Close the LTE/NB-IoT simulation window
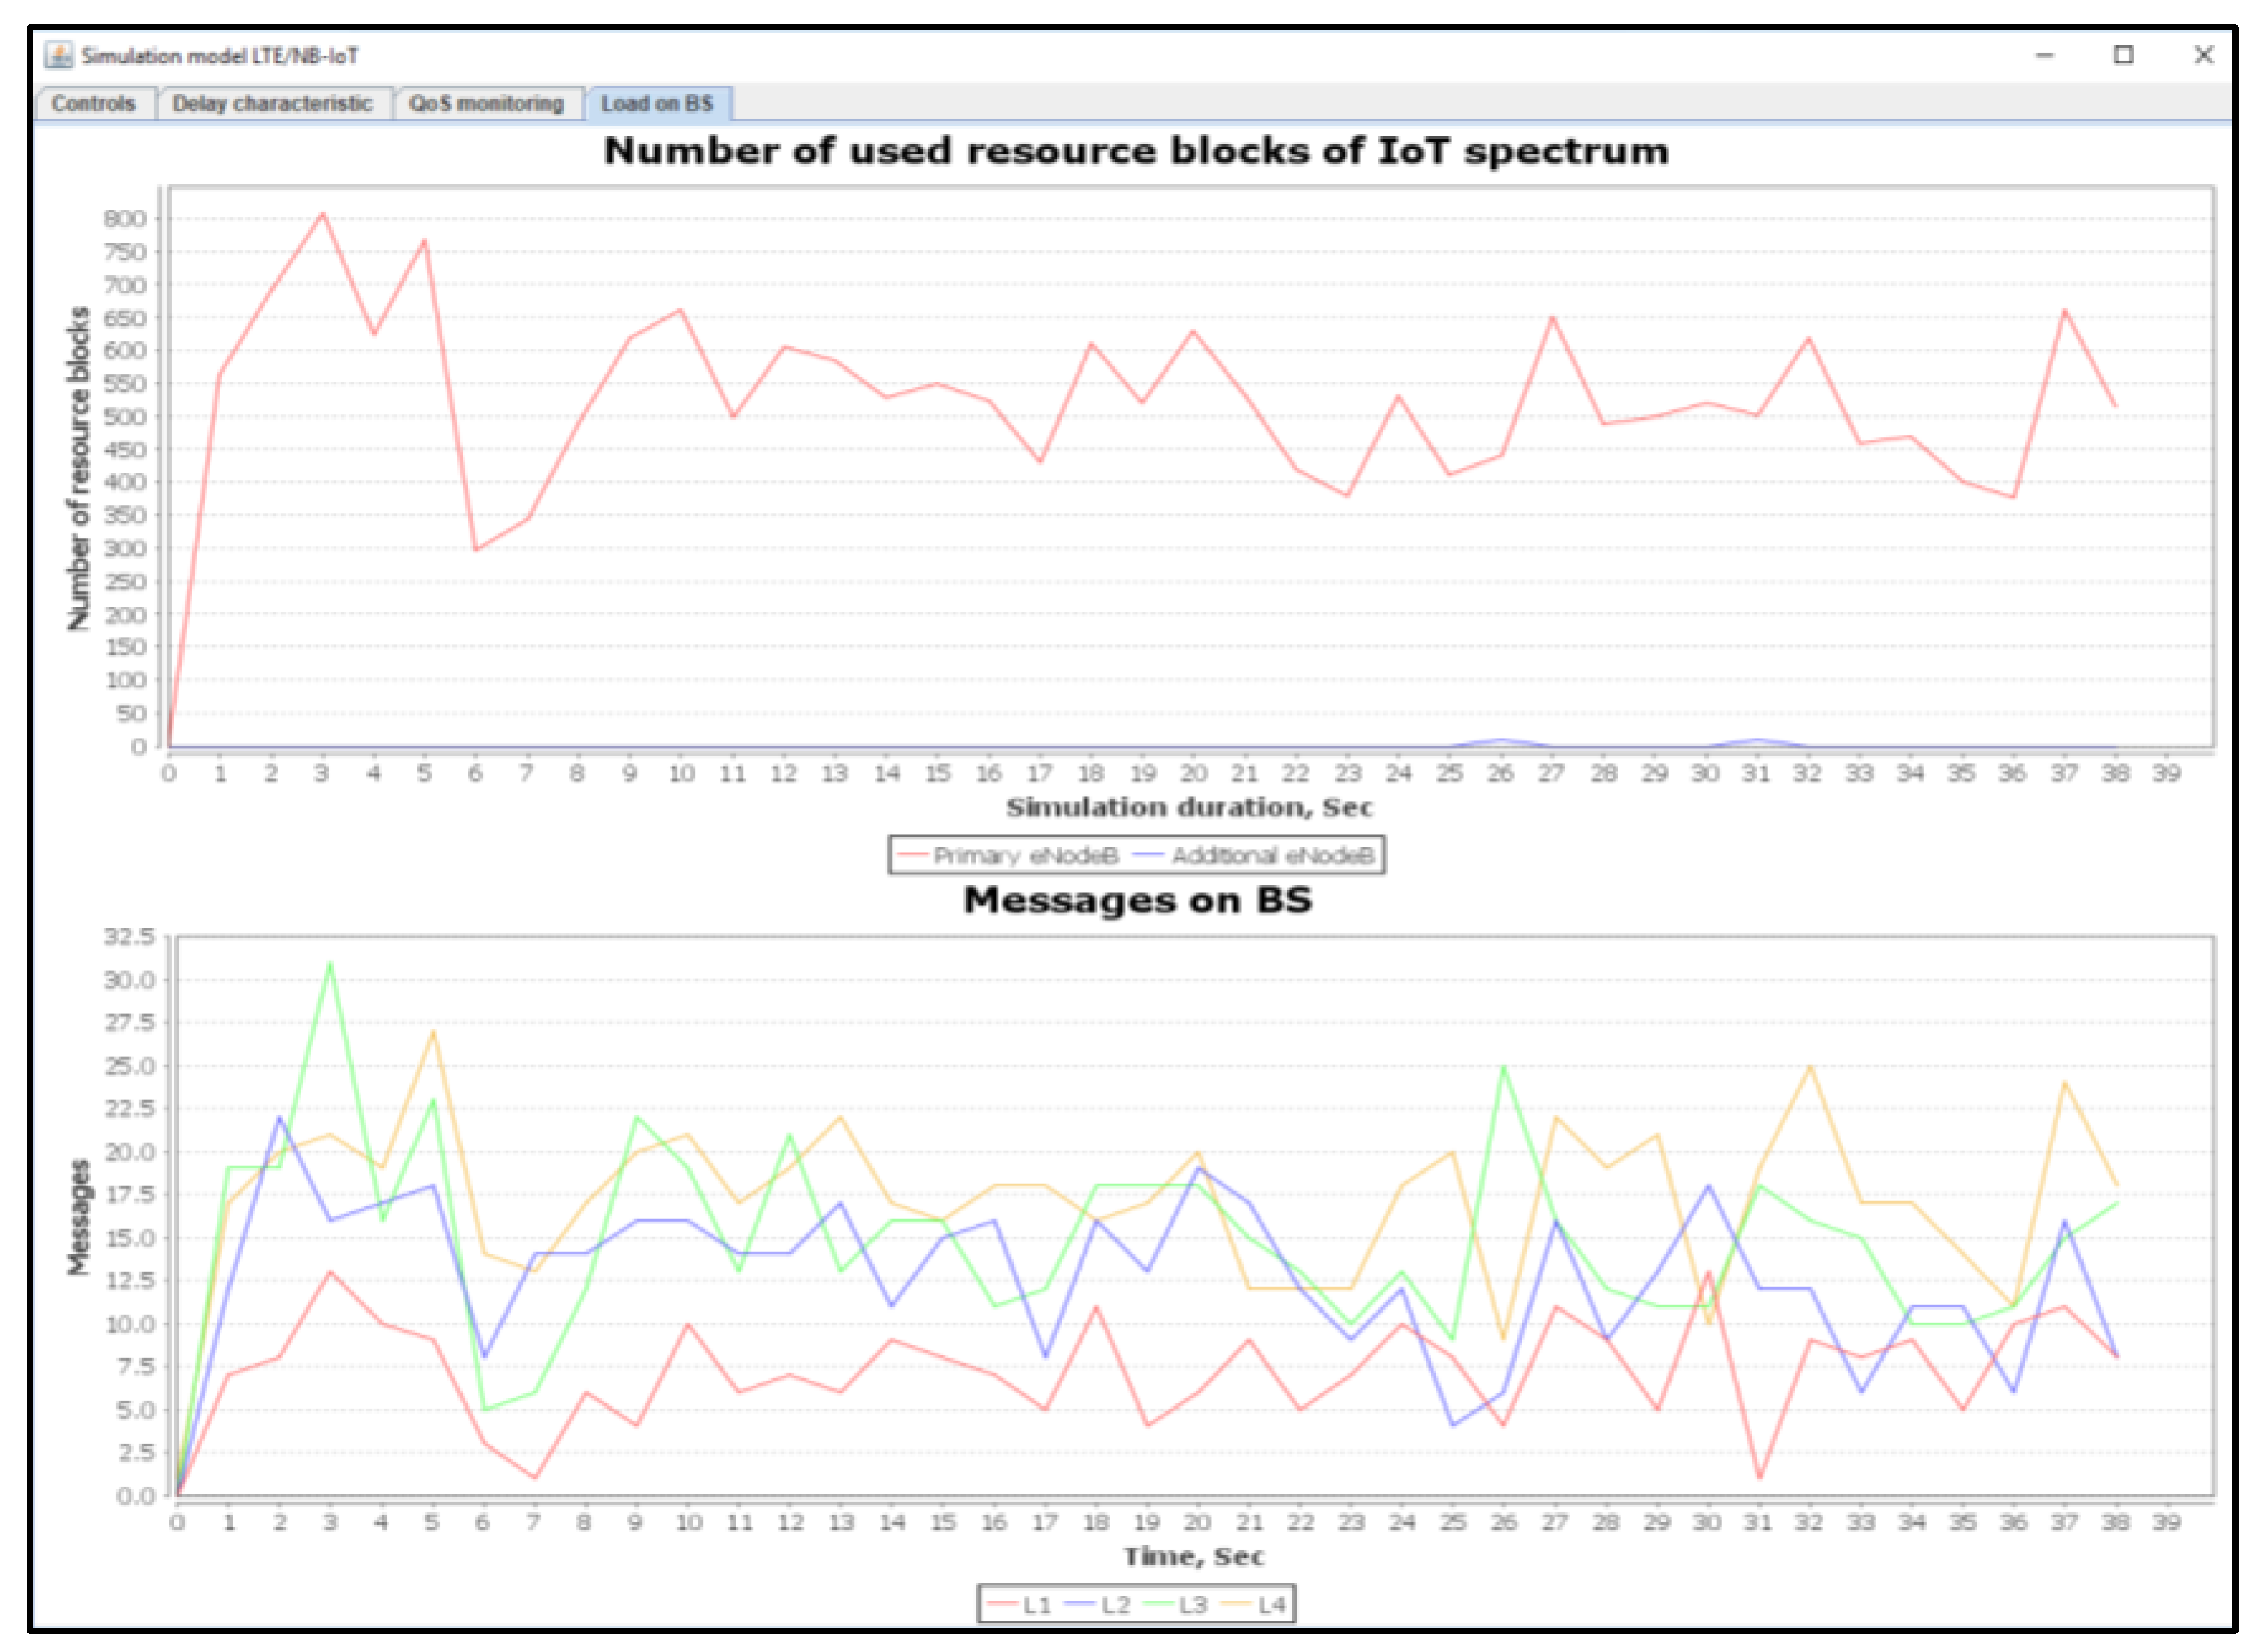 pyautogui.click(x=2203, y=56)
